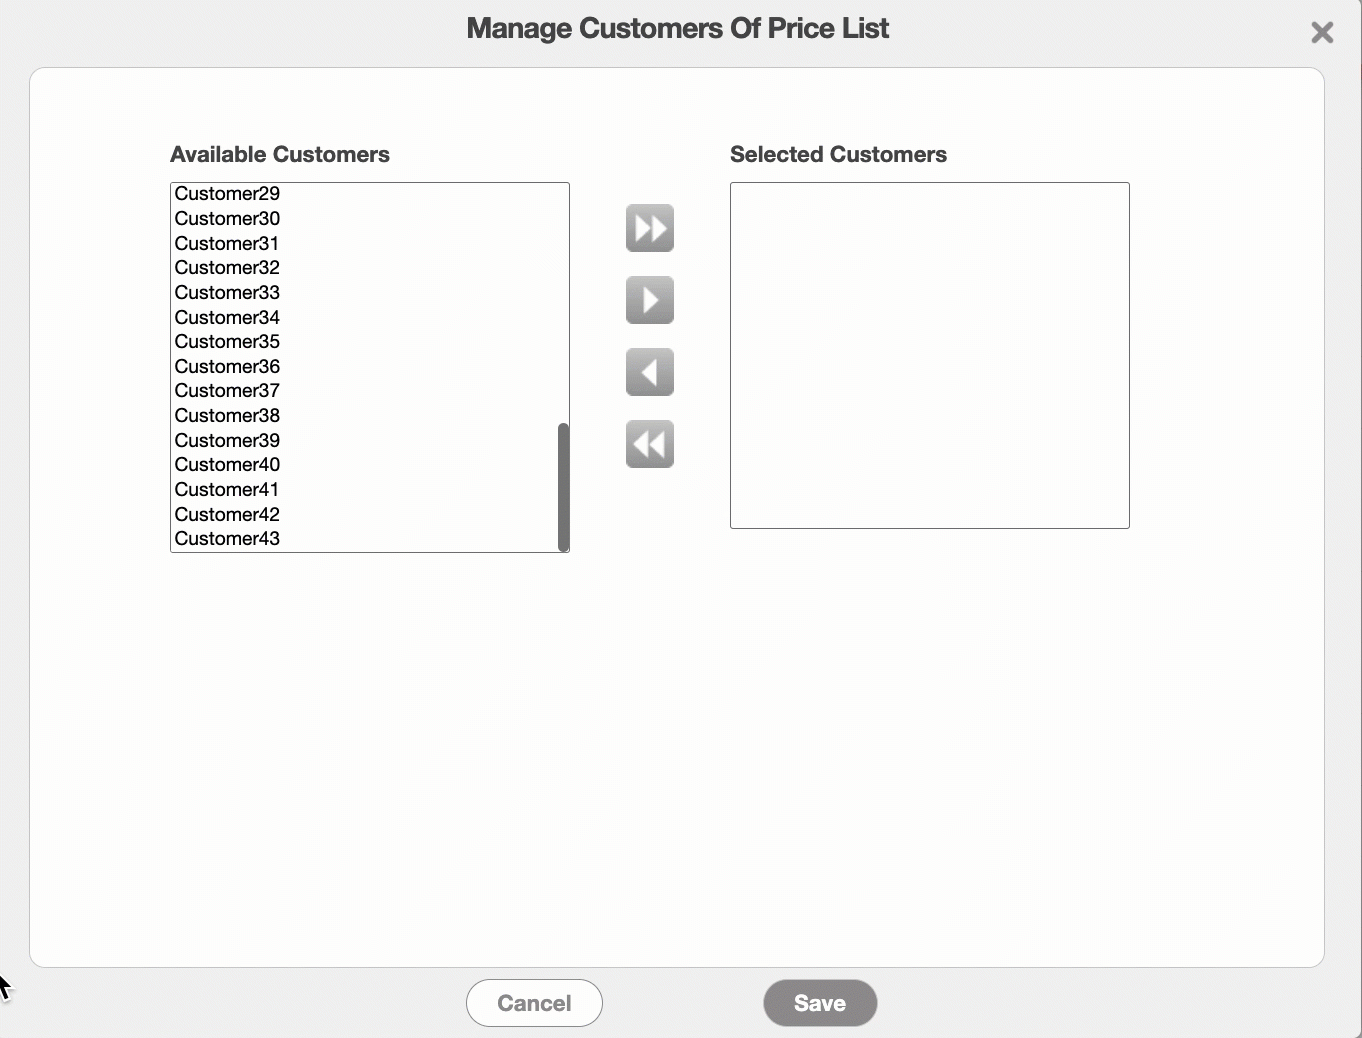Screen dimensions: 1362x1038
Task: Select Customer30 in available list
Action: point(227,219)
